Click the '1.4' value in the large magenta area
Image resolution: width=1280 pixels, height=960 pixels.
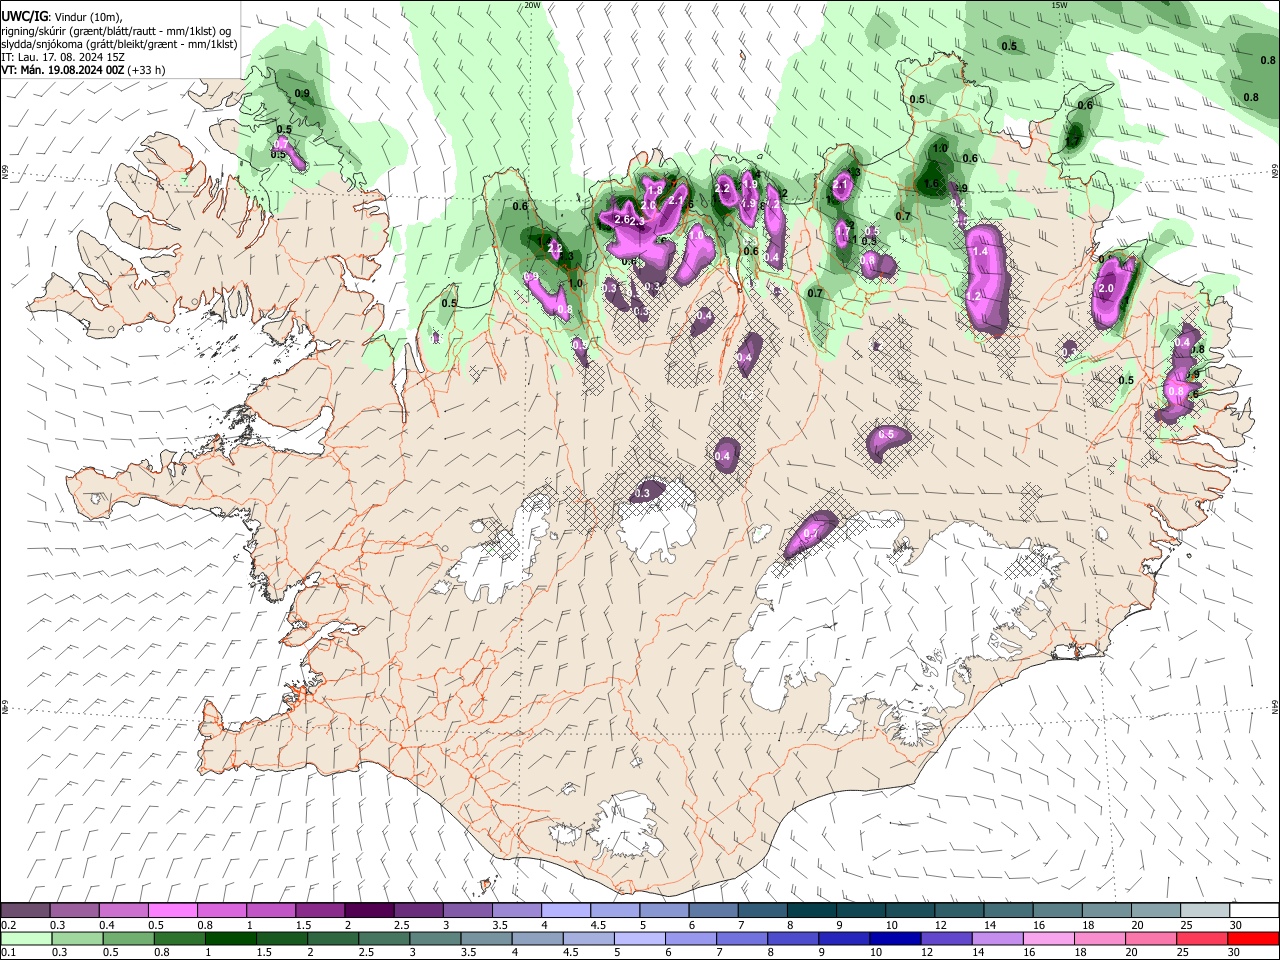980,251
